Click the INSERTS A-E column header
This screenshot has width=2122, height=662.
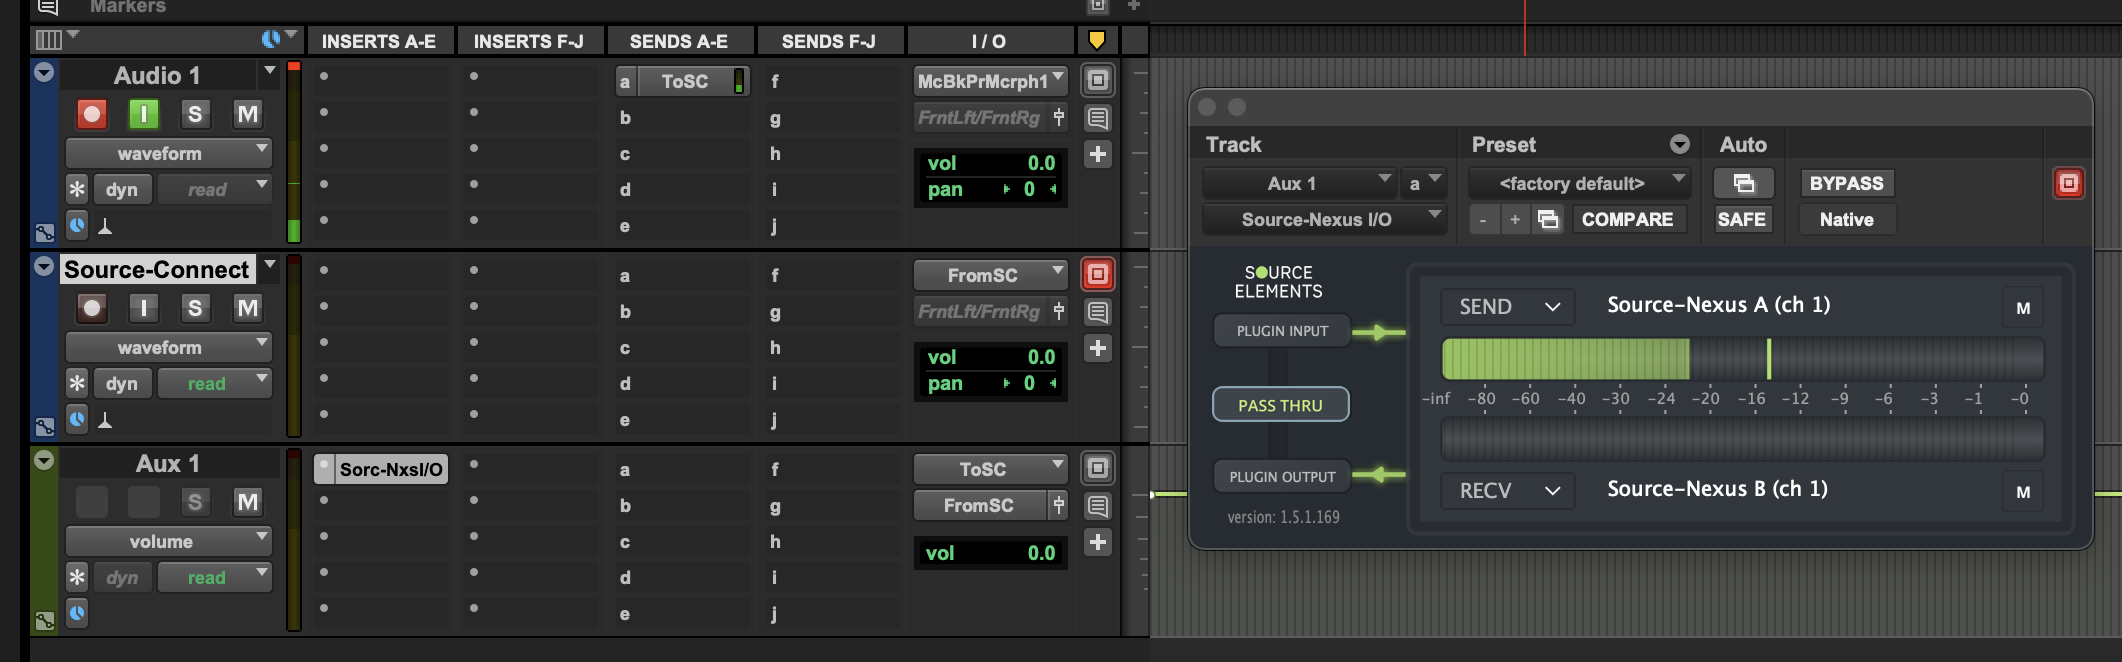378,41
